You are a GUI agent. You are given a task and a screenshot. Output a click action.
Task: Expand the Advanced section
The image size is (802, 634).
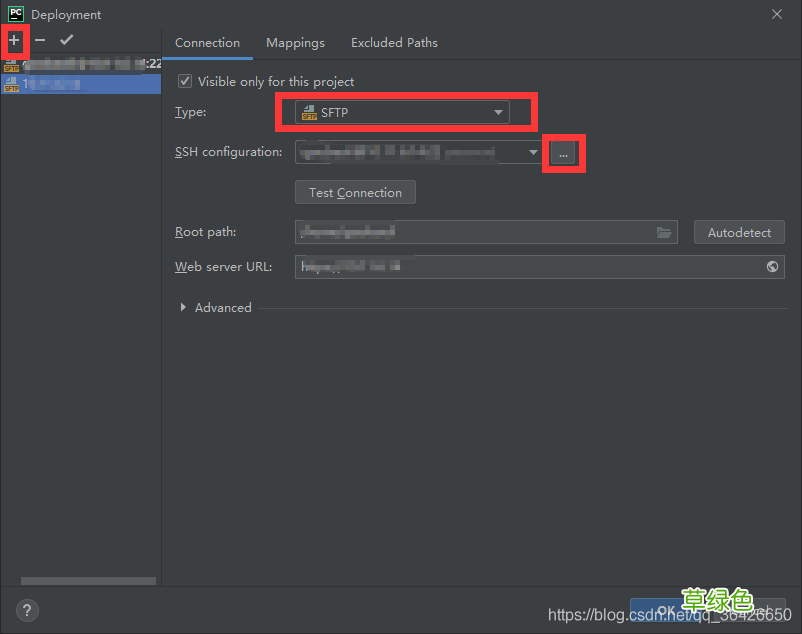pyautogui.click(x=184, y=308)
